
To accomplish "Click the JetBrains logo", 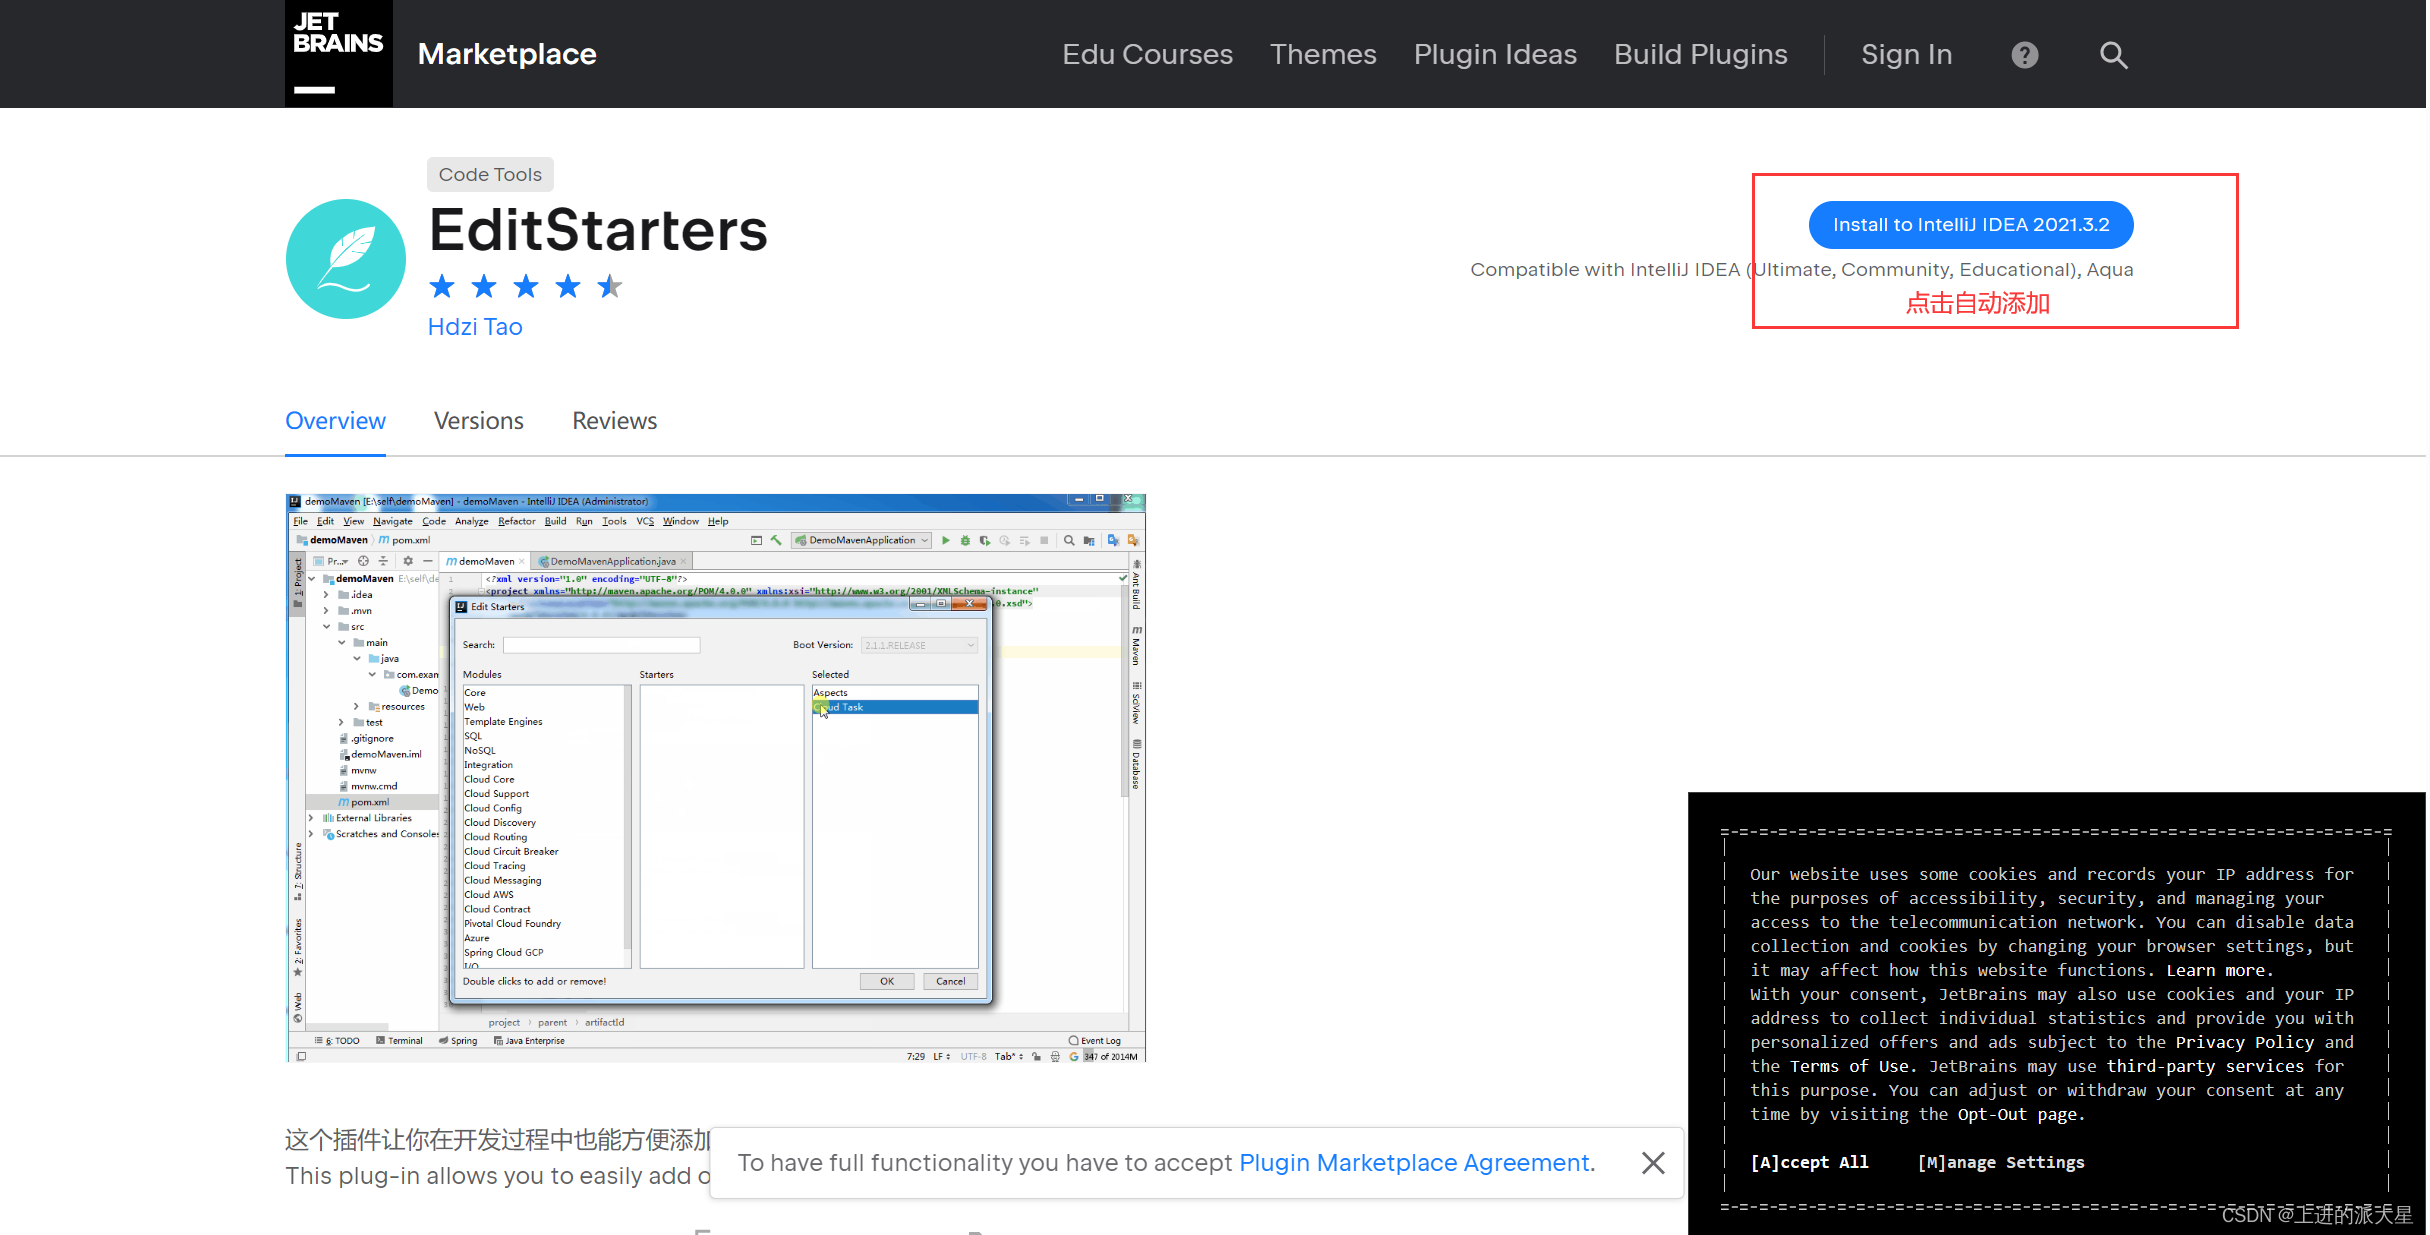I will click(338, 53).
